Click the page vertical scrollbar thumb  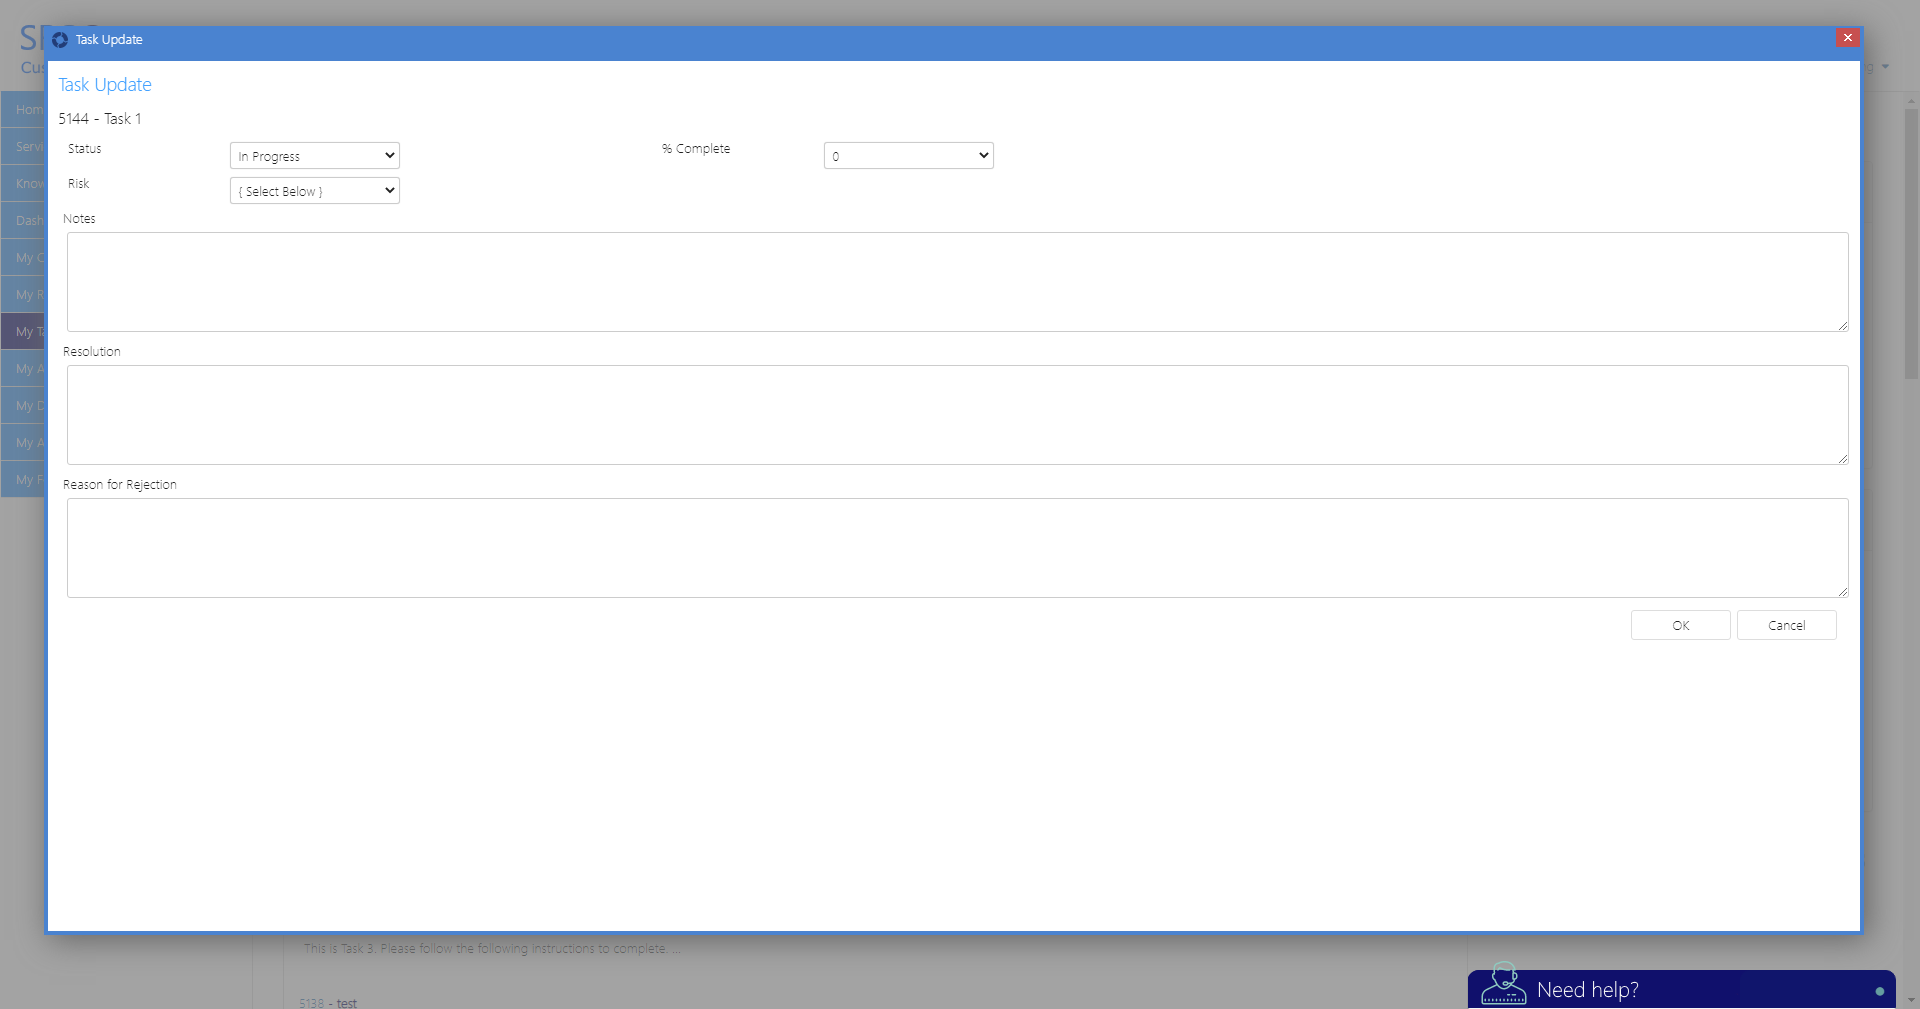point(1911,240)
